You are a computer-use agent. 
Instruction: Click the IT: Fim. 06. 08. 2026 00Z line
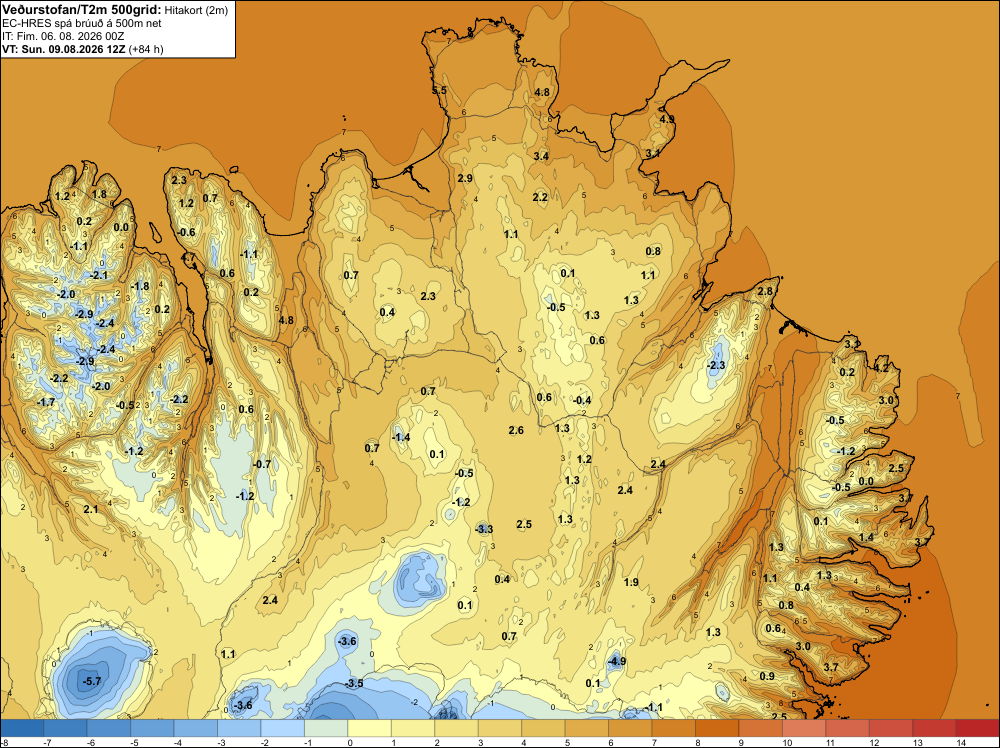click(63, 36)
